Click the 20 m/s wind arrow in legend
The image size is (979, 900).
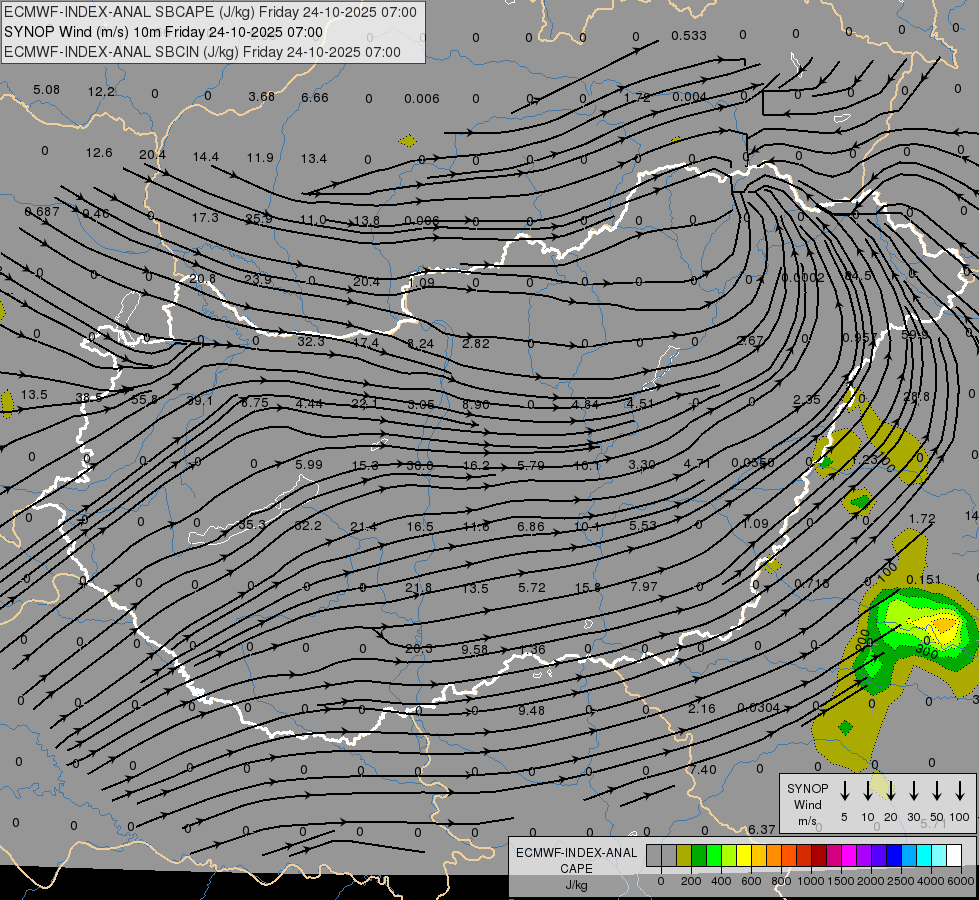point(891,791)
